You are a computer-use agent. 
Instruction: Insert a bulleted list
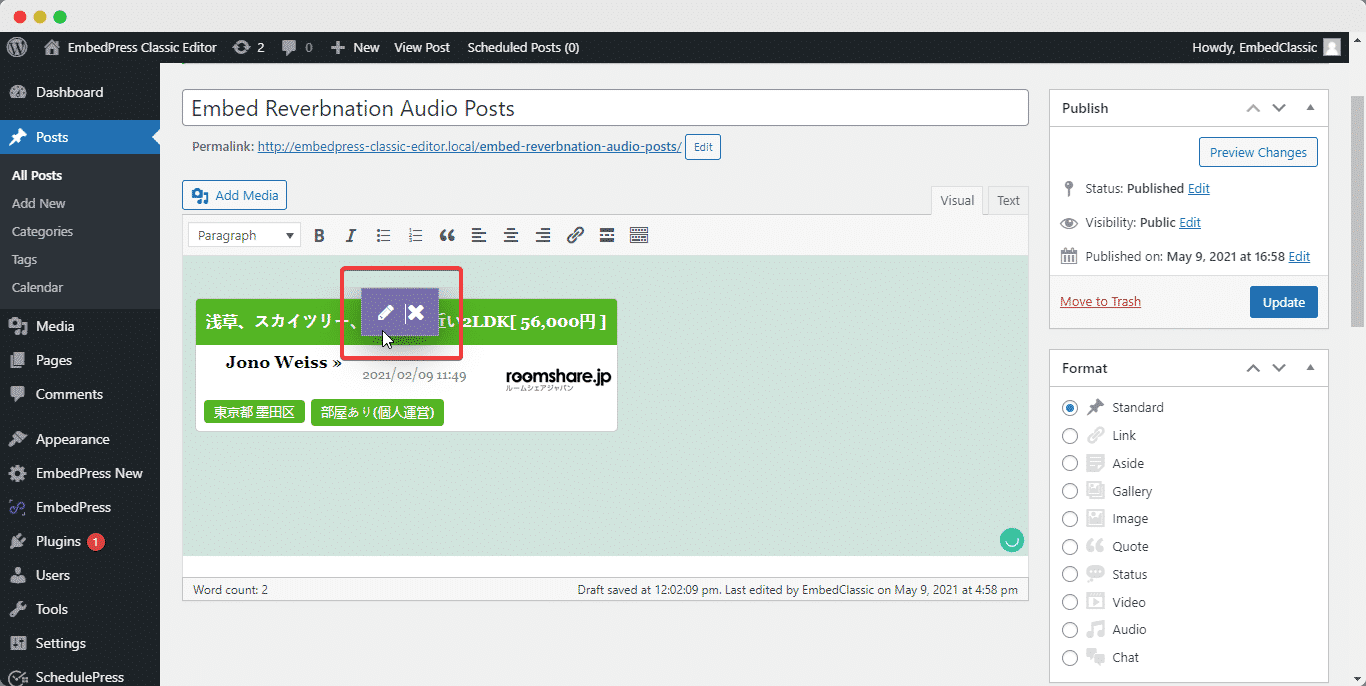click(x=383, y=236)
